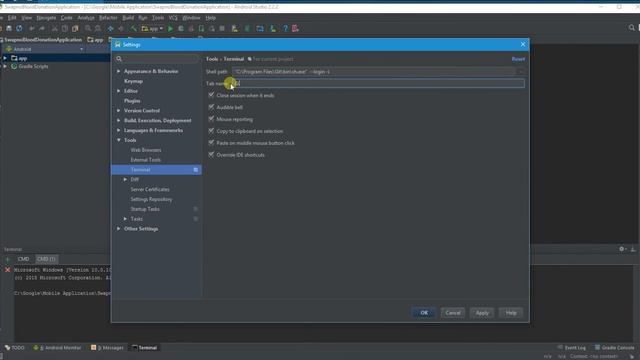Click the Redo arrow toolbar icon
Image resolution: width=640 pixels, height=360 pixels.
pyautogui.click(x=42, y=29)
